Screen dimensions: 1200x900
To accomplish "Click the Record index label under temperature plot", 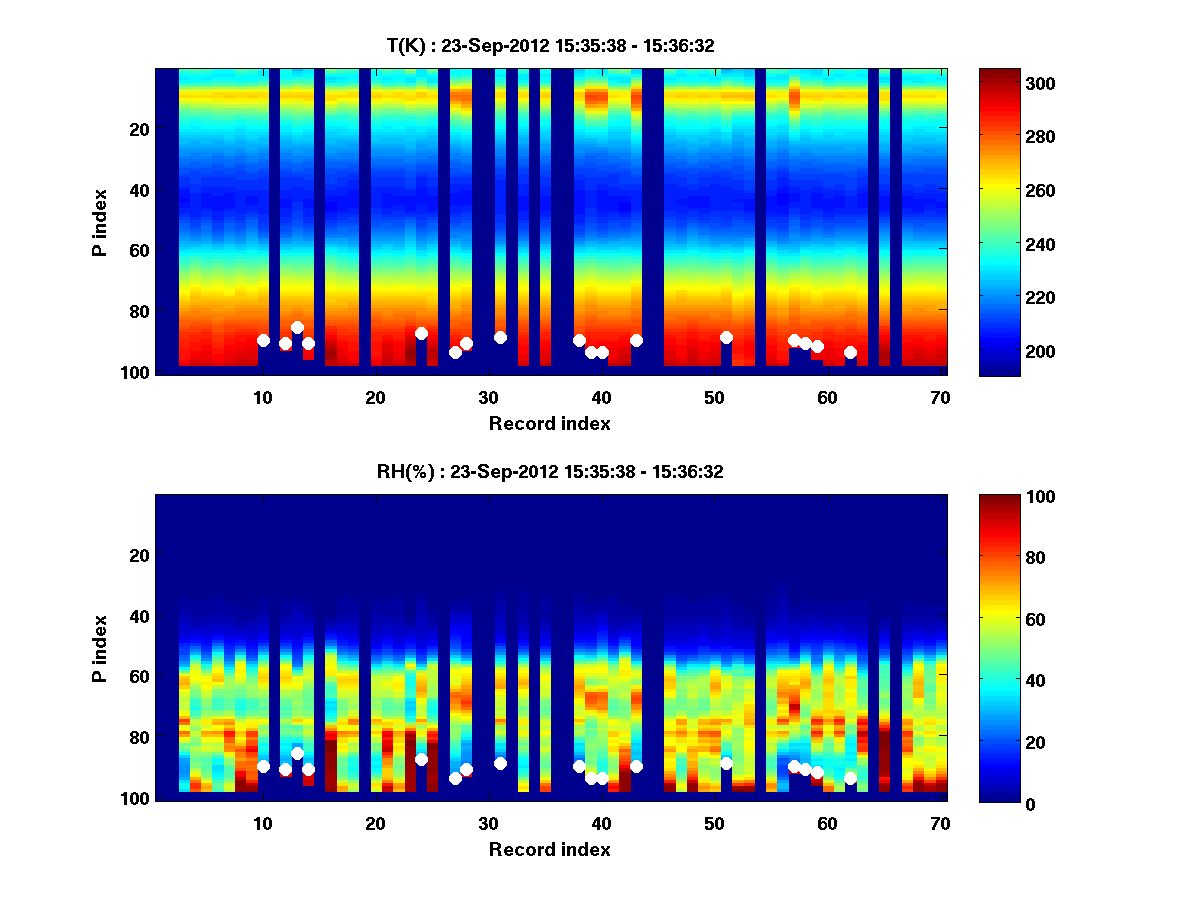I will coord(549,423).
